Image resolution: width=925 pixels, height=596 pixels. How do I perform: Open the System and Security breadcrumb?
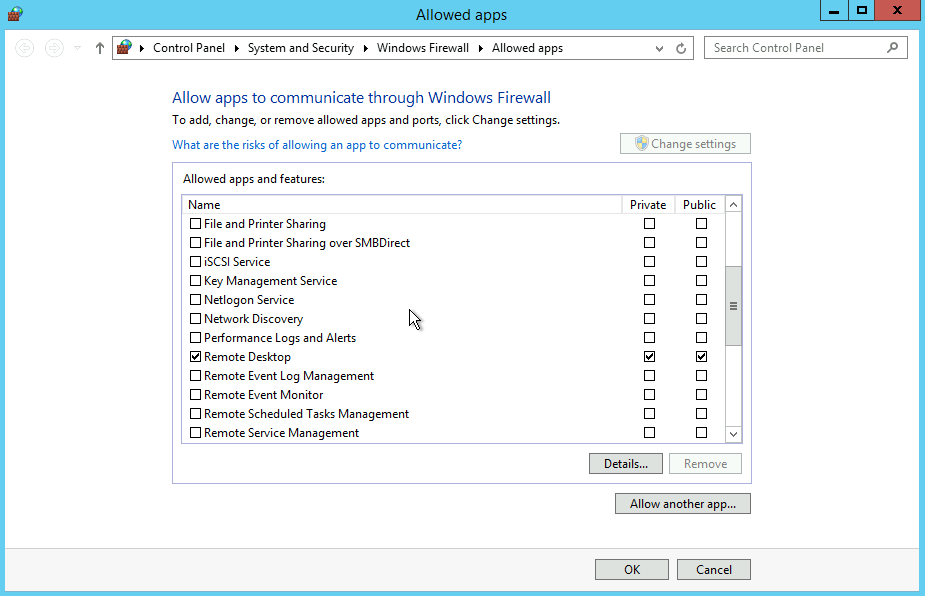[301, 48]
